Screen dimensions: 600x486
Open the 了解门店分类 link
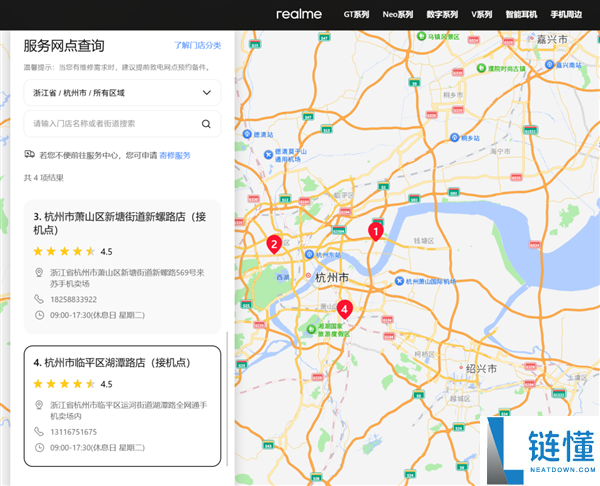197,45
